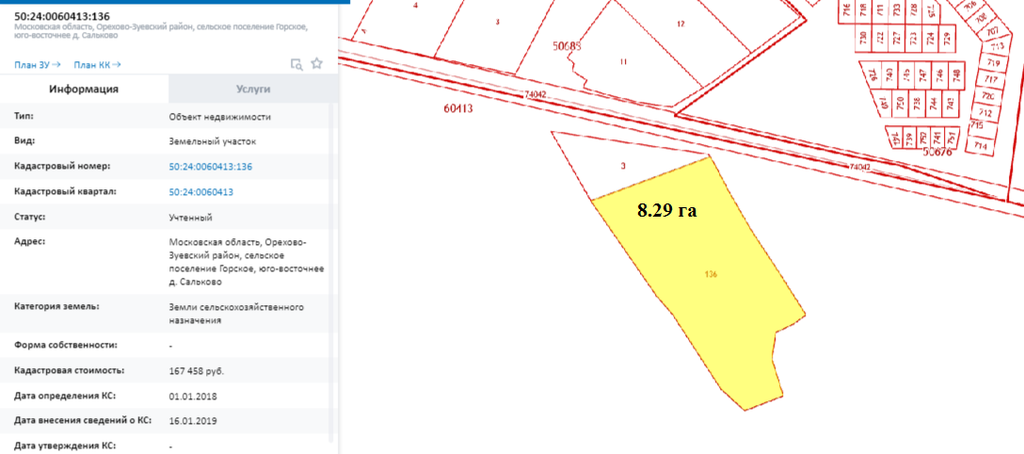Switch to the Услуги tab
This screenshot has width=1024, height=454.
point(253,89)
